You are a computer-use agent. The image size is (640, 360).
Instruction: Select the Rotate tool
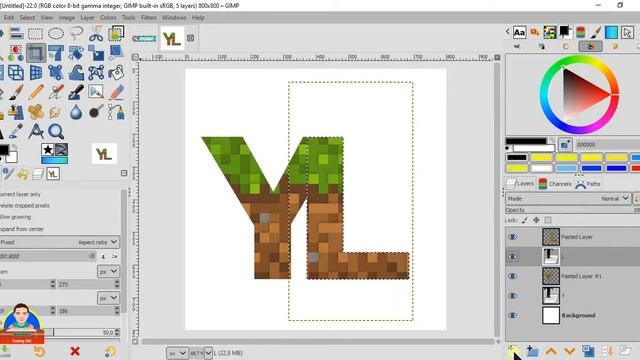point(76,53)
